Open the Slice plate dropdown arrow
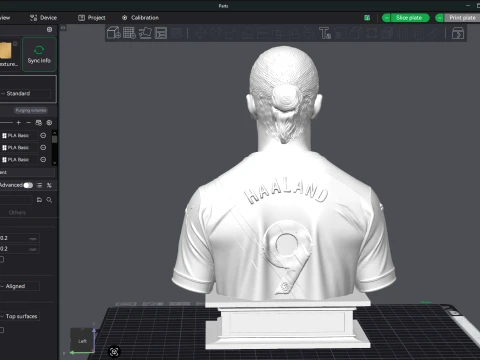Image resolution: width=480 pixels, height=360 pixels. 386,18
